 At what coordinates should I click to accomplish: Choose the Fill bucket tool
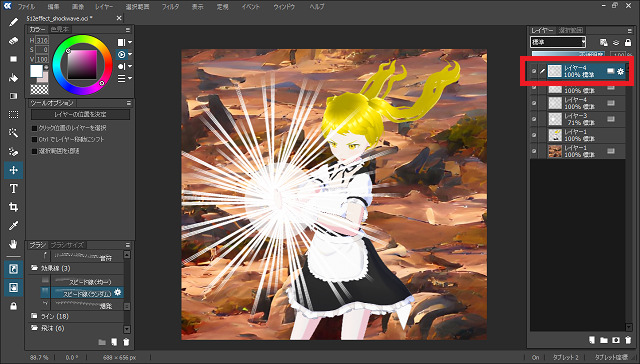(x=13, y=78)
